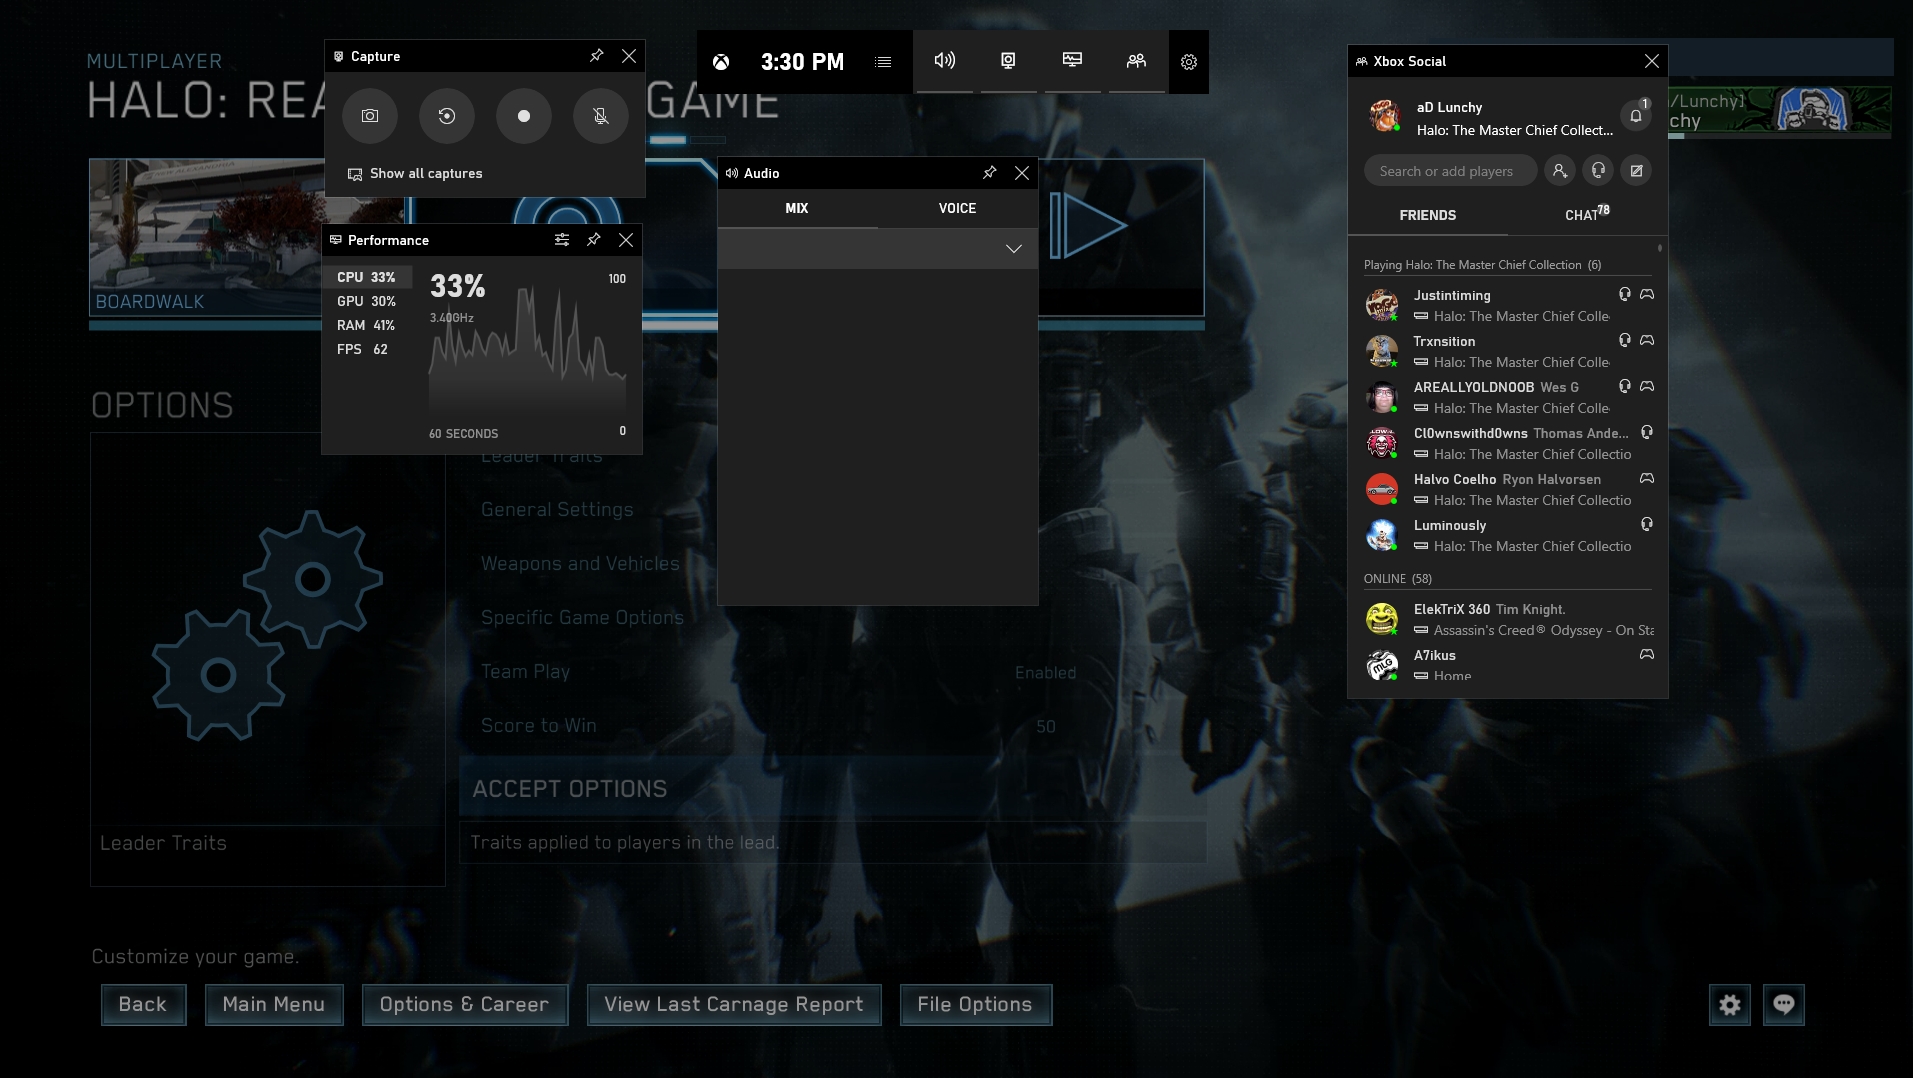
Task: Pin the Capture widget
Action: click(597, 56)
